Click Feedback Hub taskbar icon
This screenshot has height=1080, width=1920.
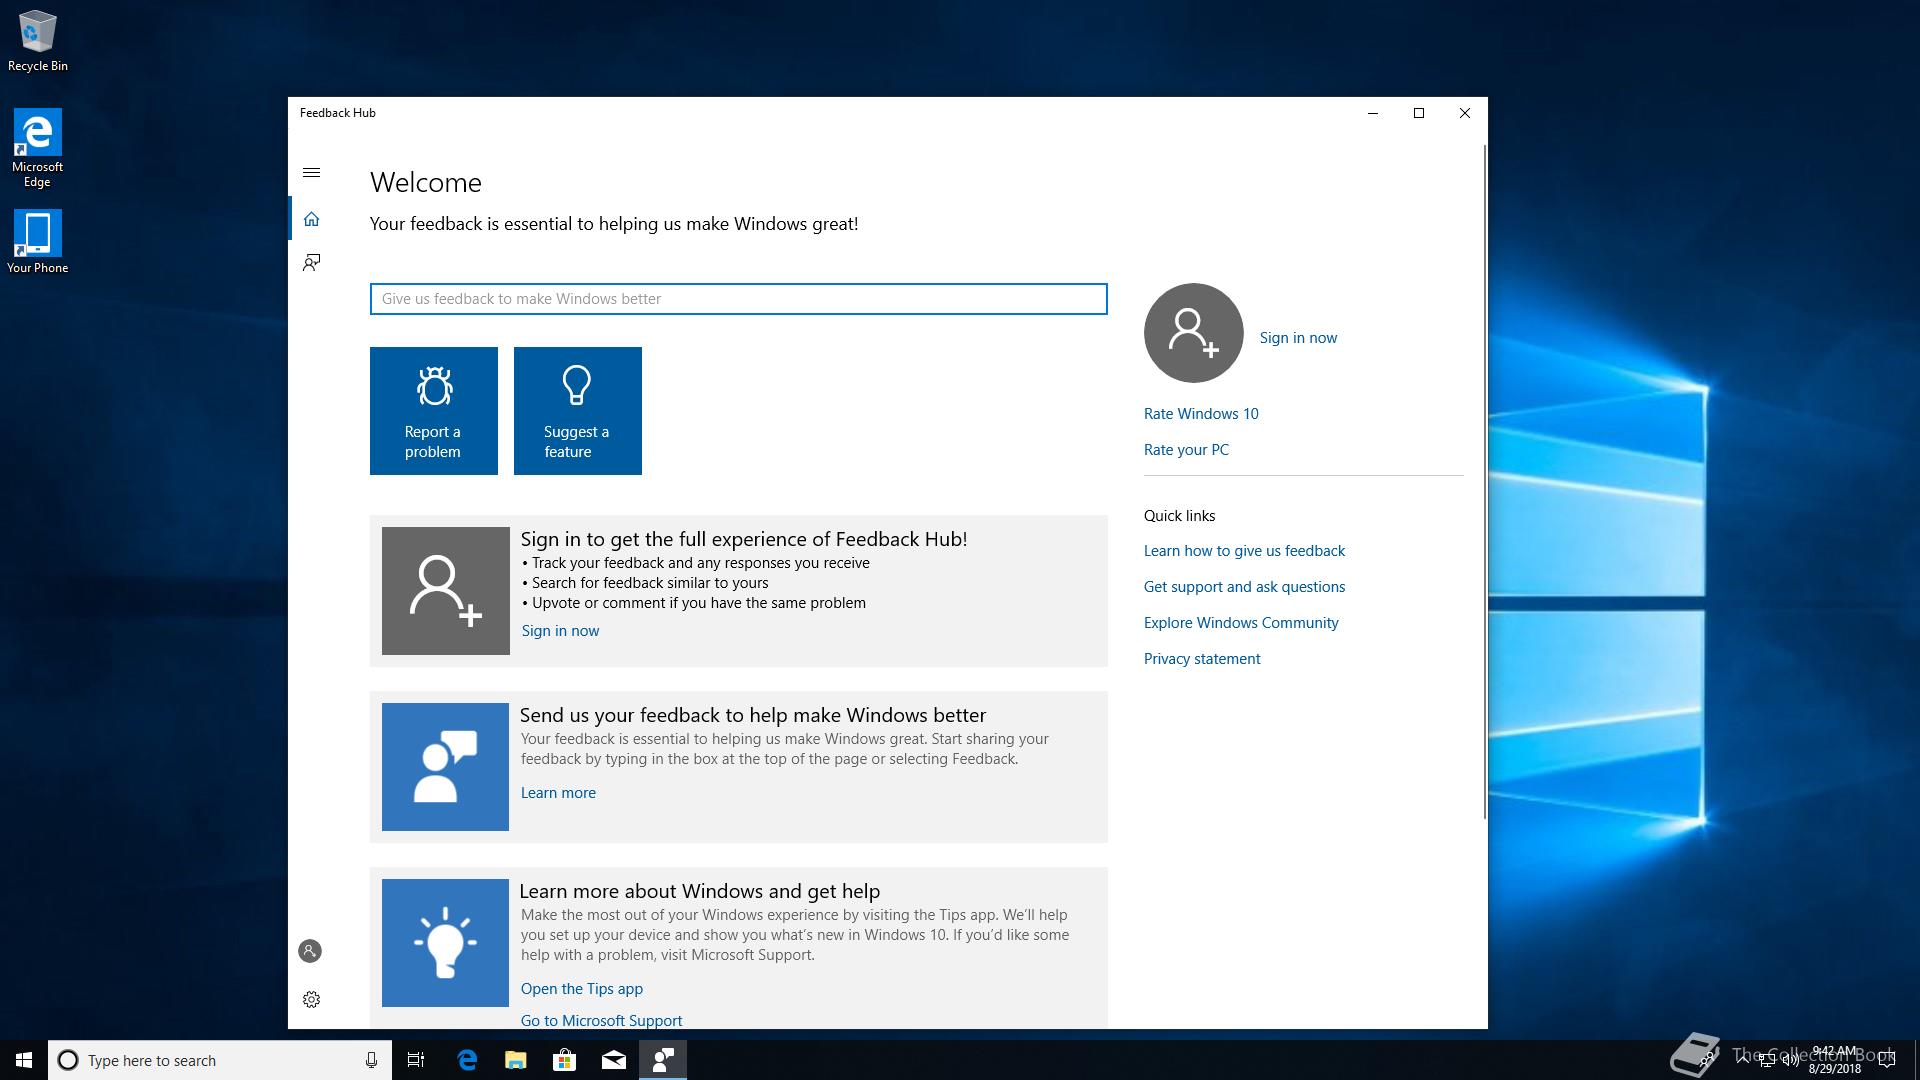[663, 1060]
